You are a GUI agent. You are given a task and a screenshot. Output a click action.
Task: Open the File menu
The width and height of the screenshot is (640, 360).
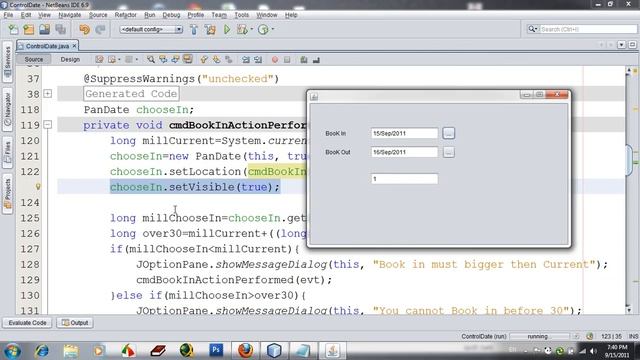point(8,15)
